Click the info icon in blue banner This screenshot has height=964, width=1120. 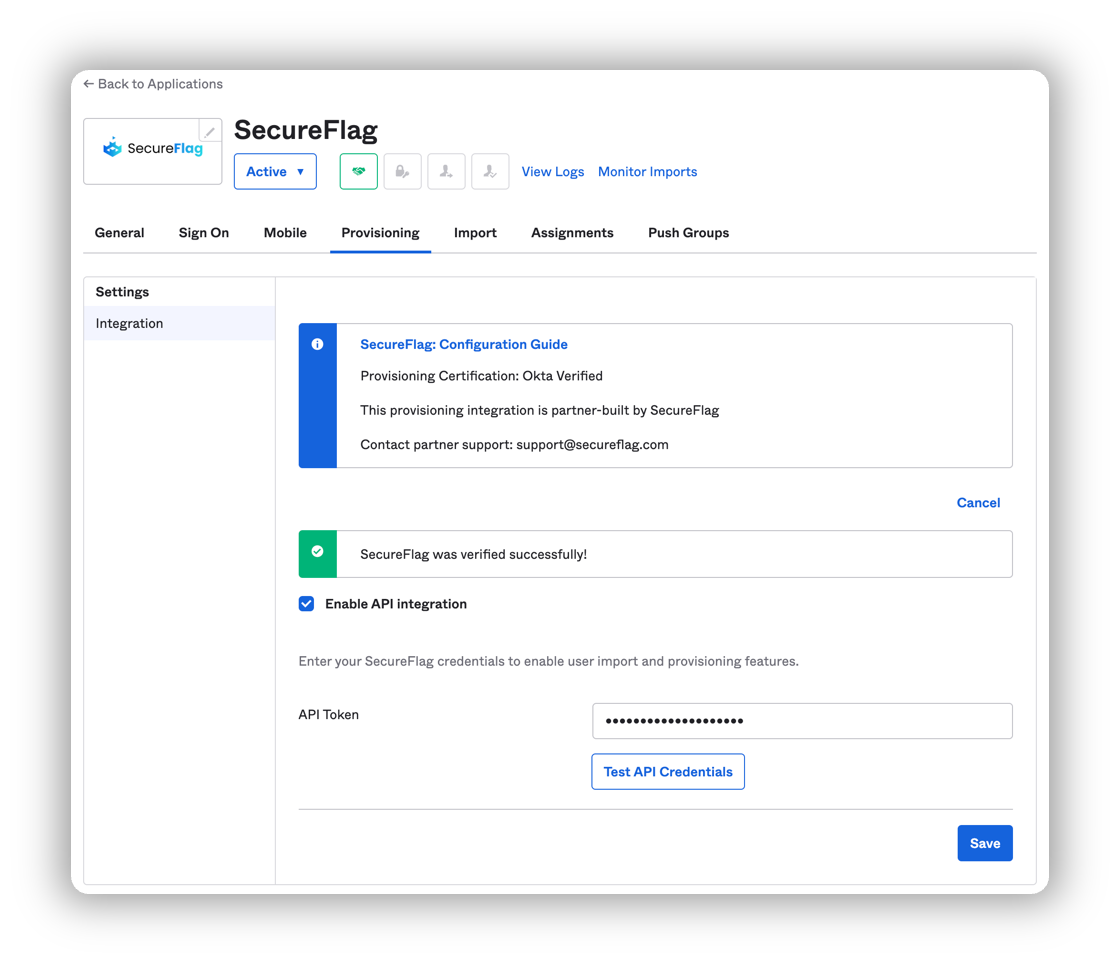[317, 344]
